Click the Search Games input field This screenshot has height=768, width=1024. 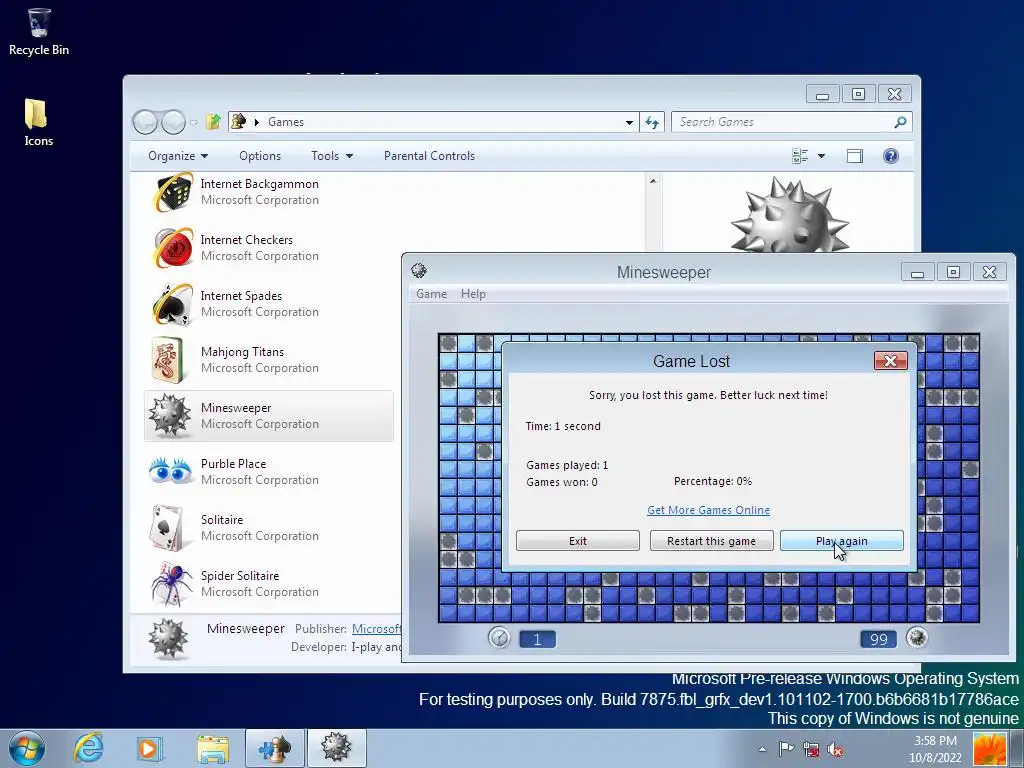[x=782, y=122]
